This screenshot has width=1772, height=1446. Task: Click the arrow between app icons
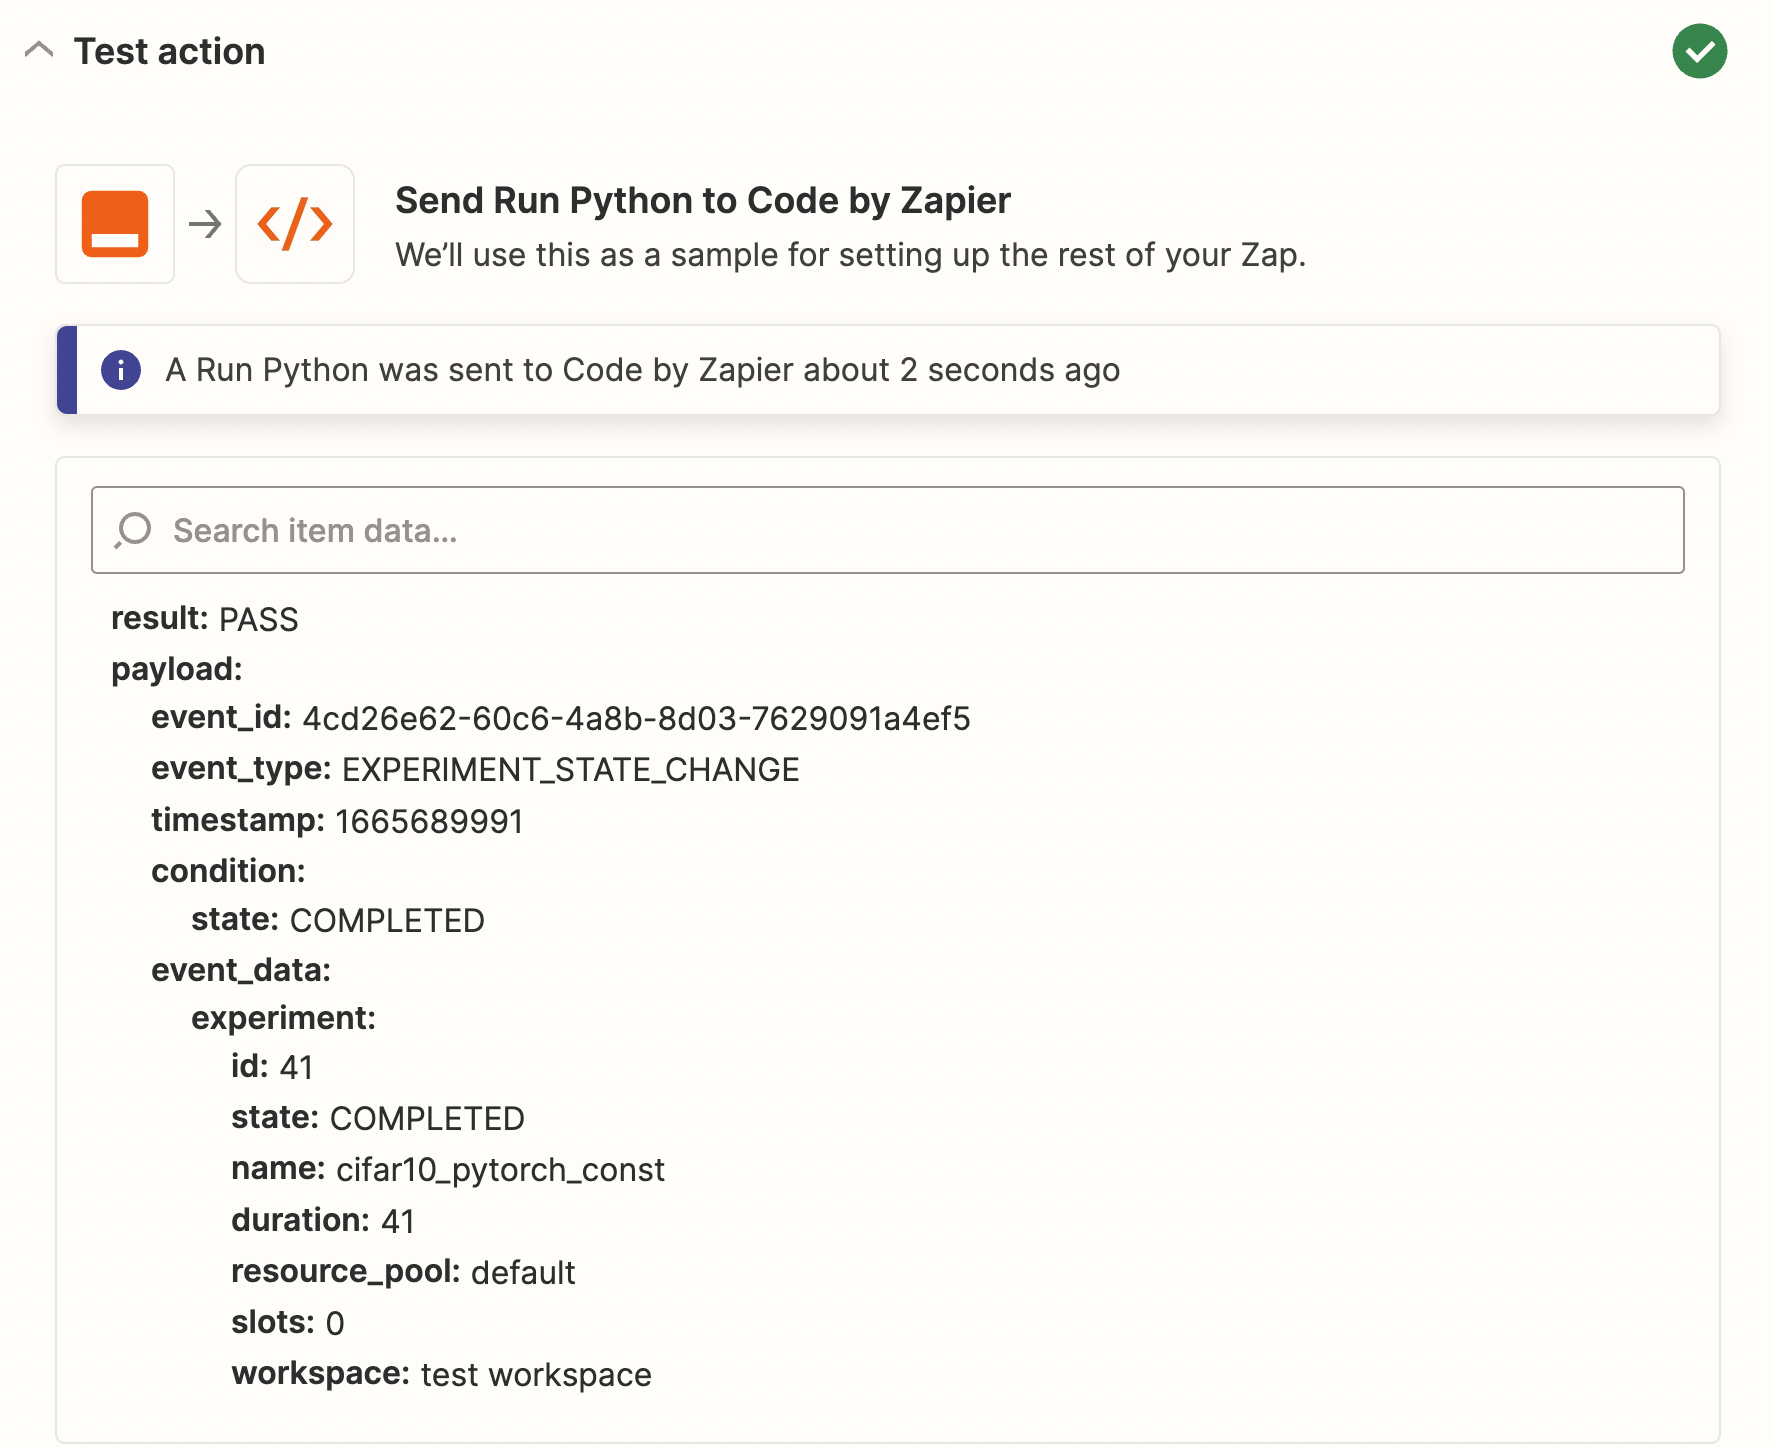[205, 224]
